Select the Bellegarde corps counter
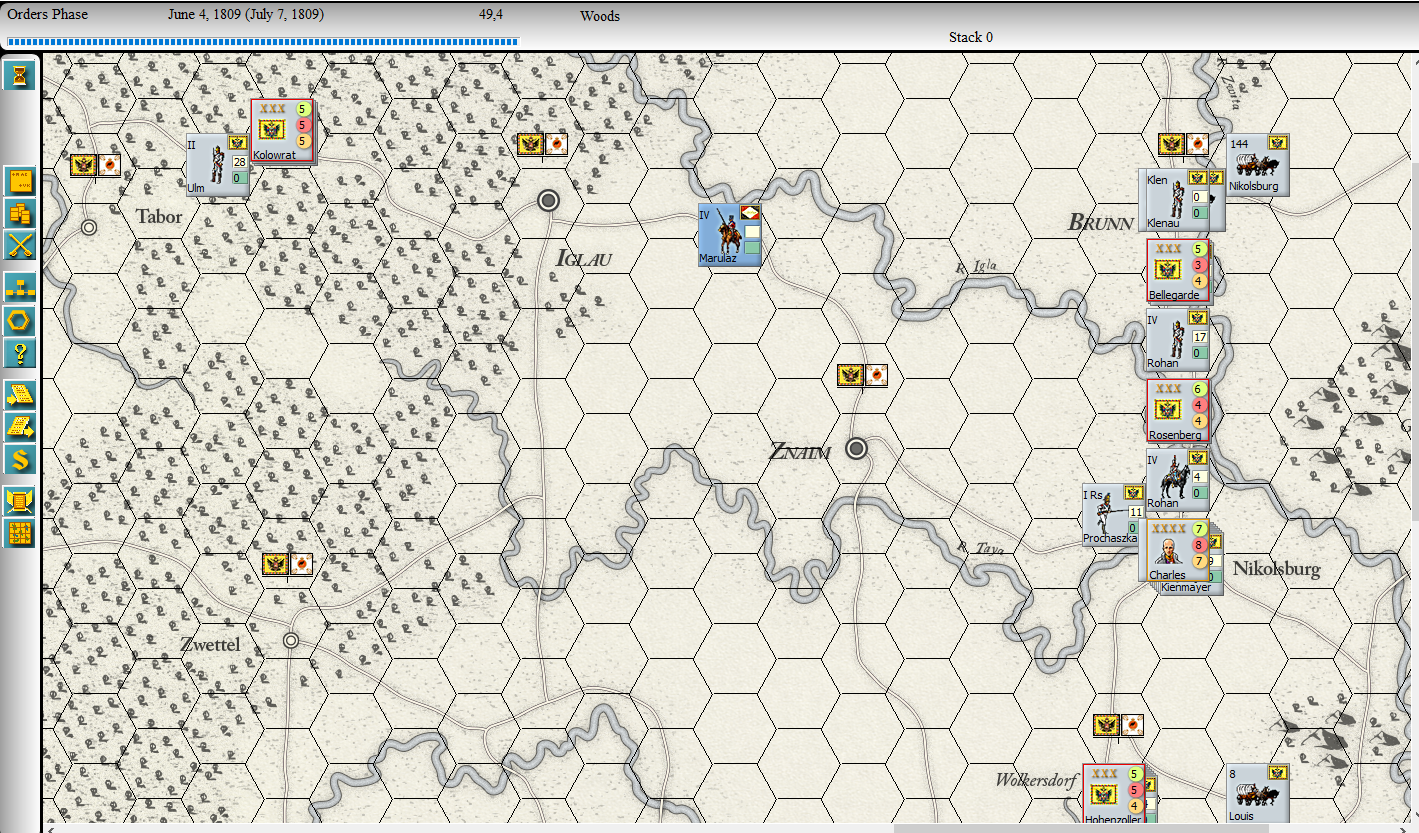 pyautogui.click(x=1179, y=271)
